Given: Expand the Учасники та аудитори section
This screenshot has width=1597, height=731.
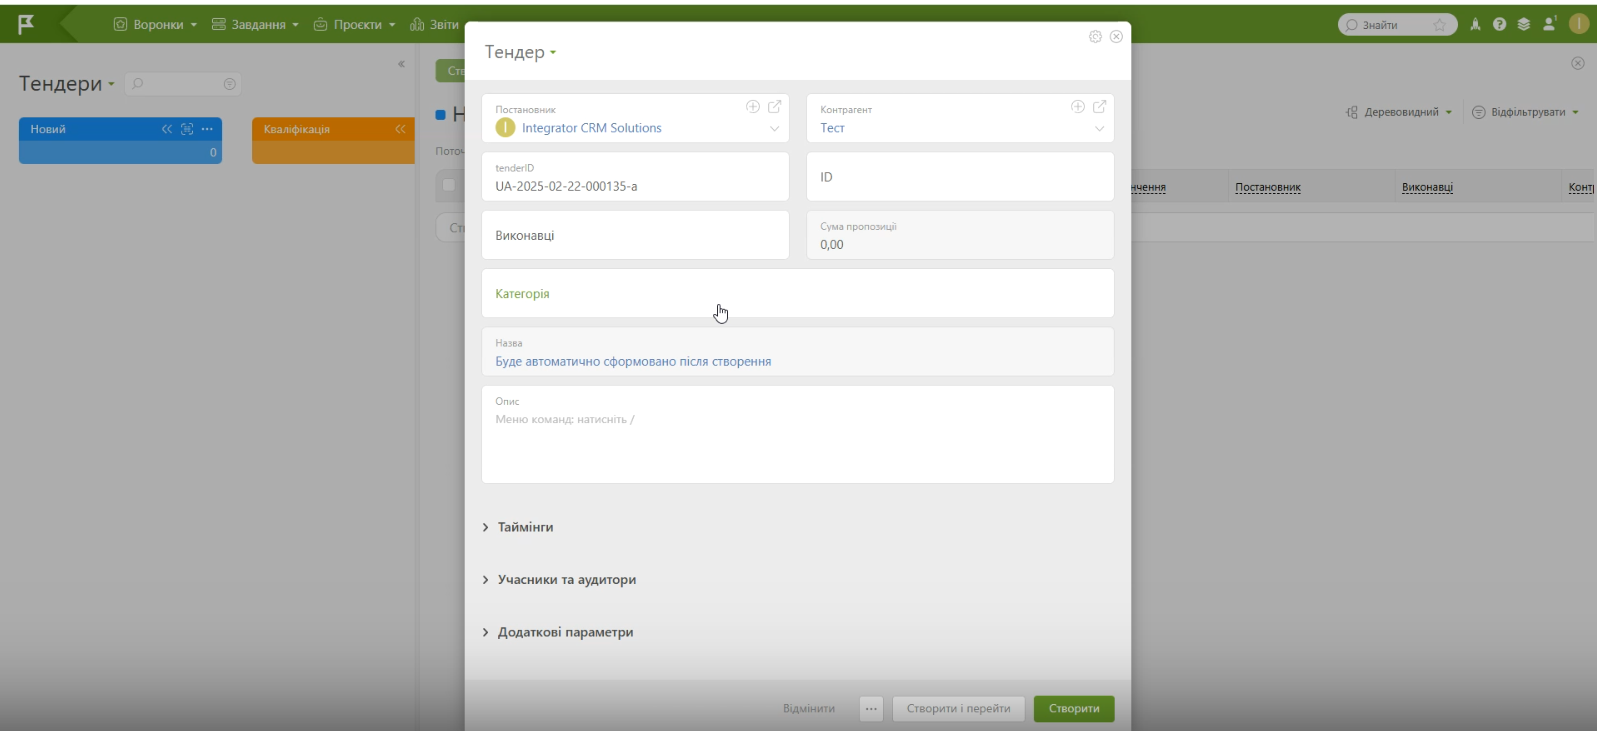Looking at the screenshot, I should [x=566, y=580].
